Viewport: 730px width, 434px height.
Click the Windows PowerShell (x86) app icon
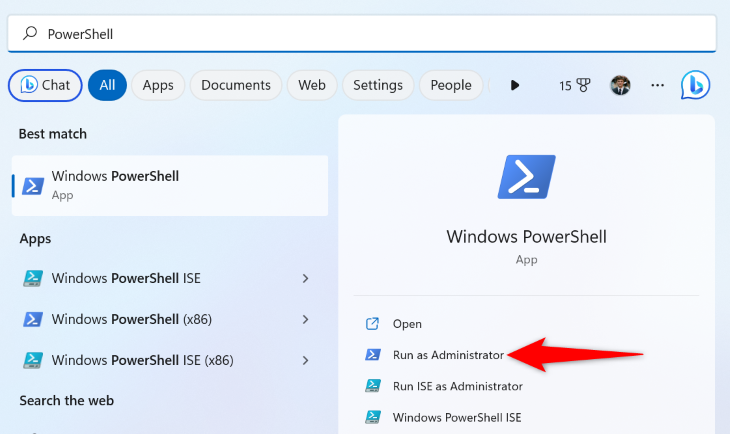pos(33,319)
